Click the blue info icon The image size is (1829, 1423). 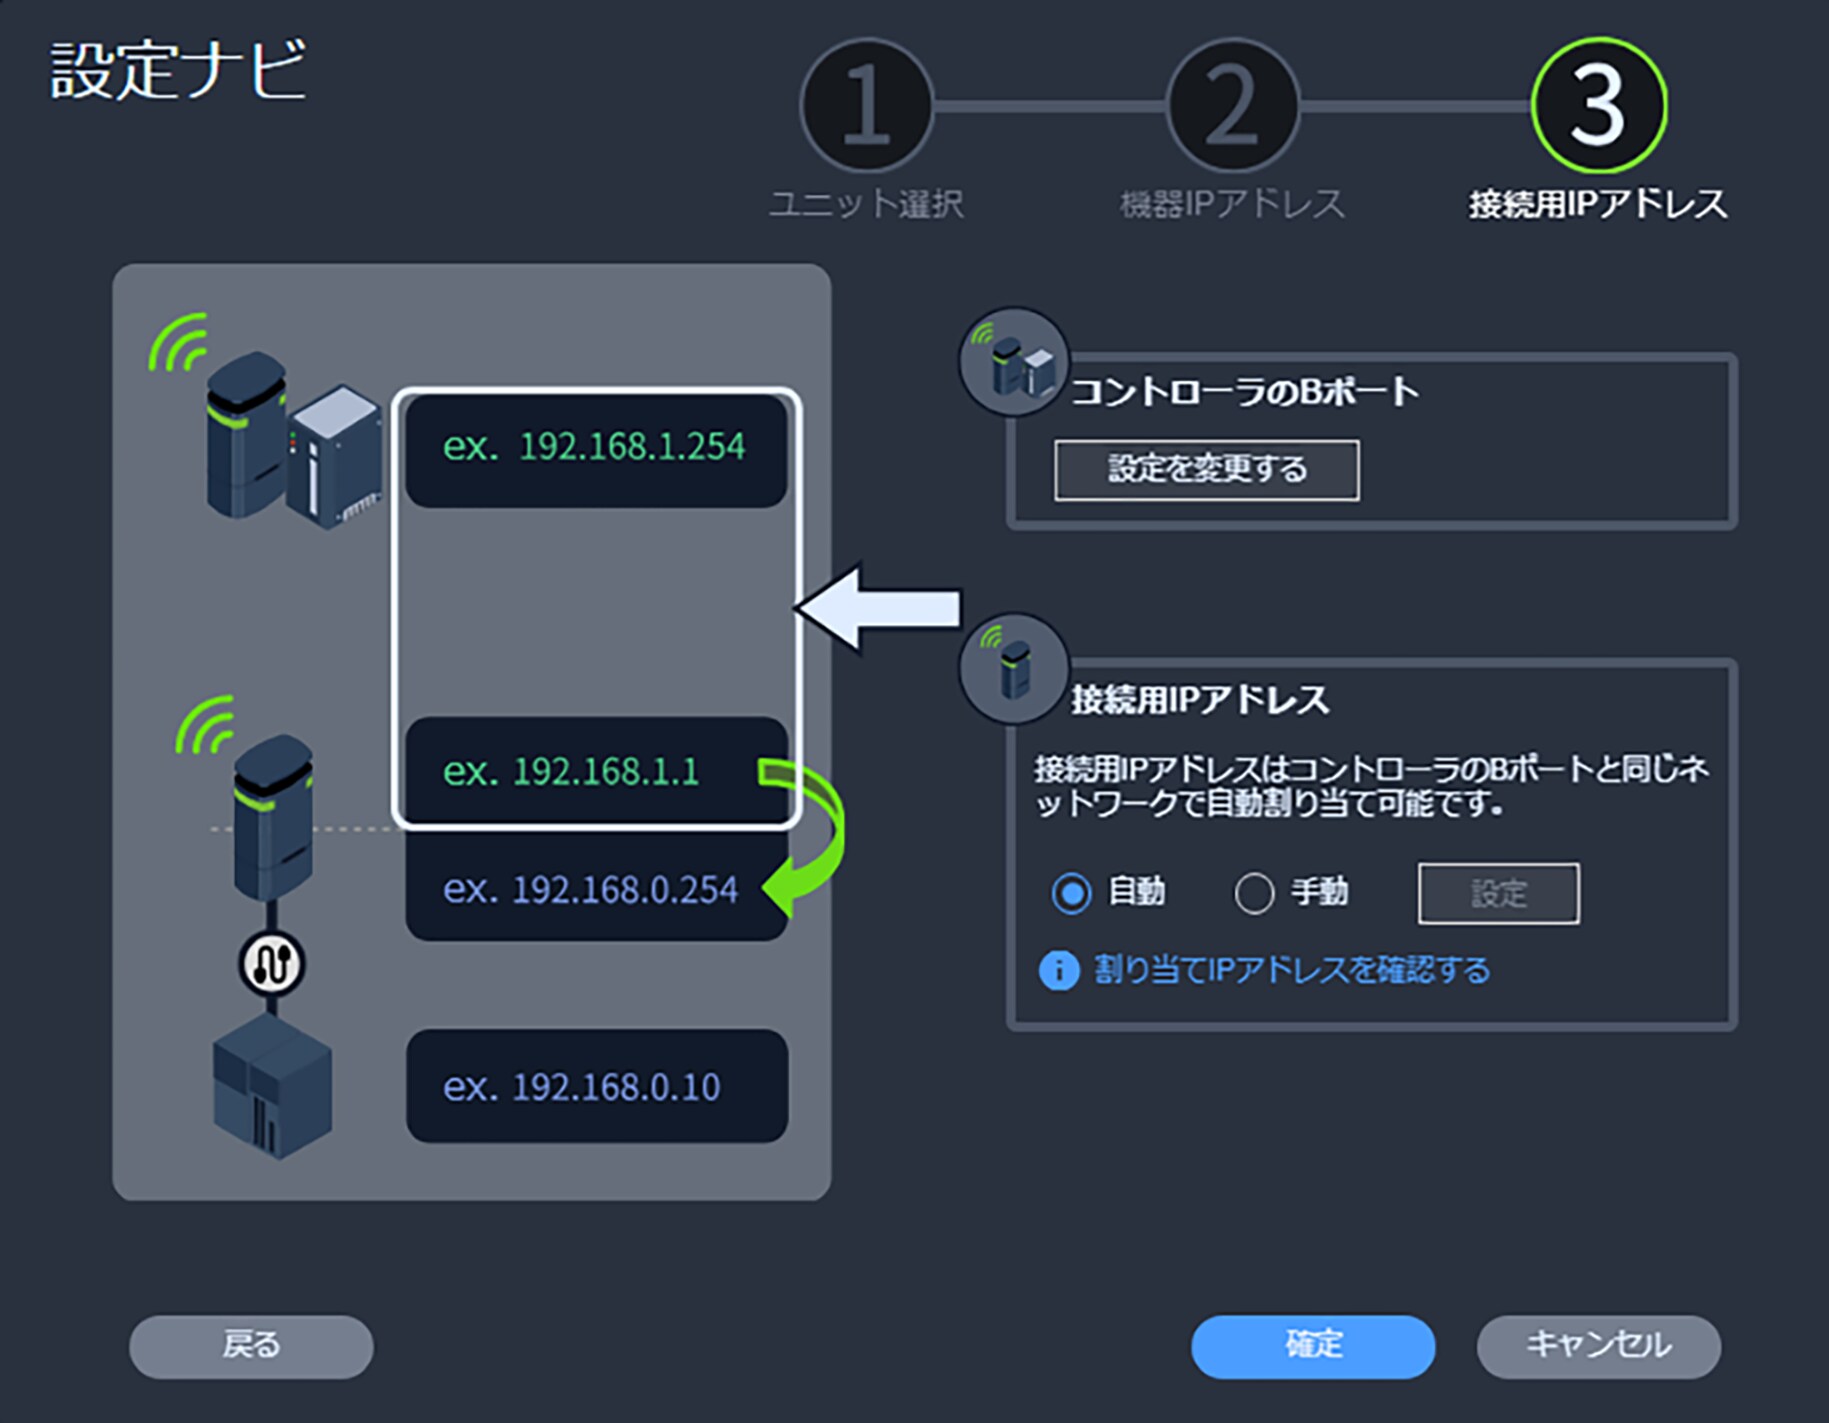(x=1059, y=970)
